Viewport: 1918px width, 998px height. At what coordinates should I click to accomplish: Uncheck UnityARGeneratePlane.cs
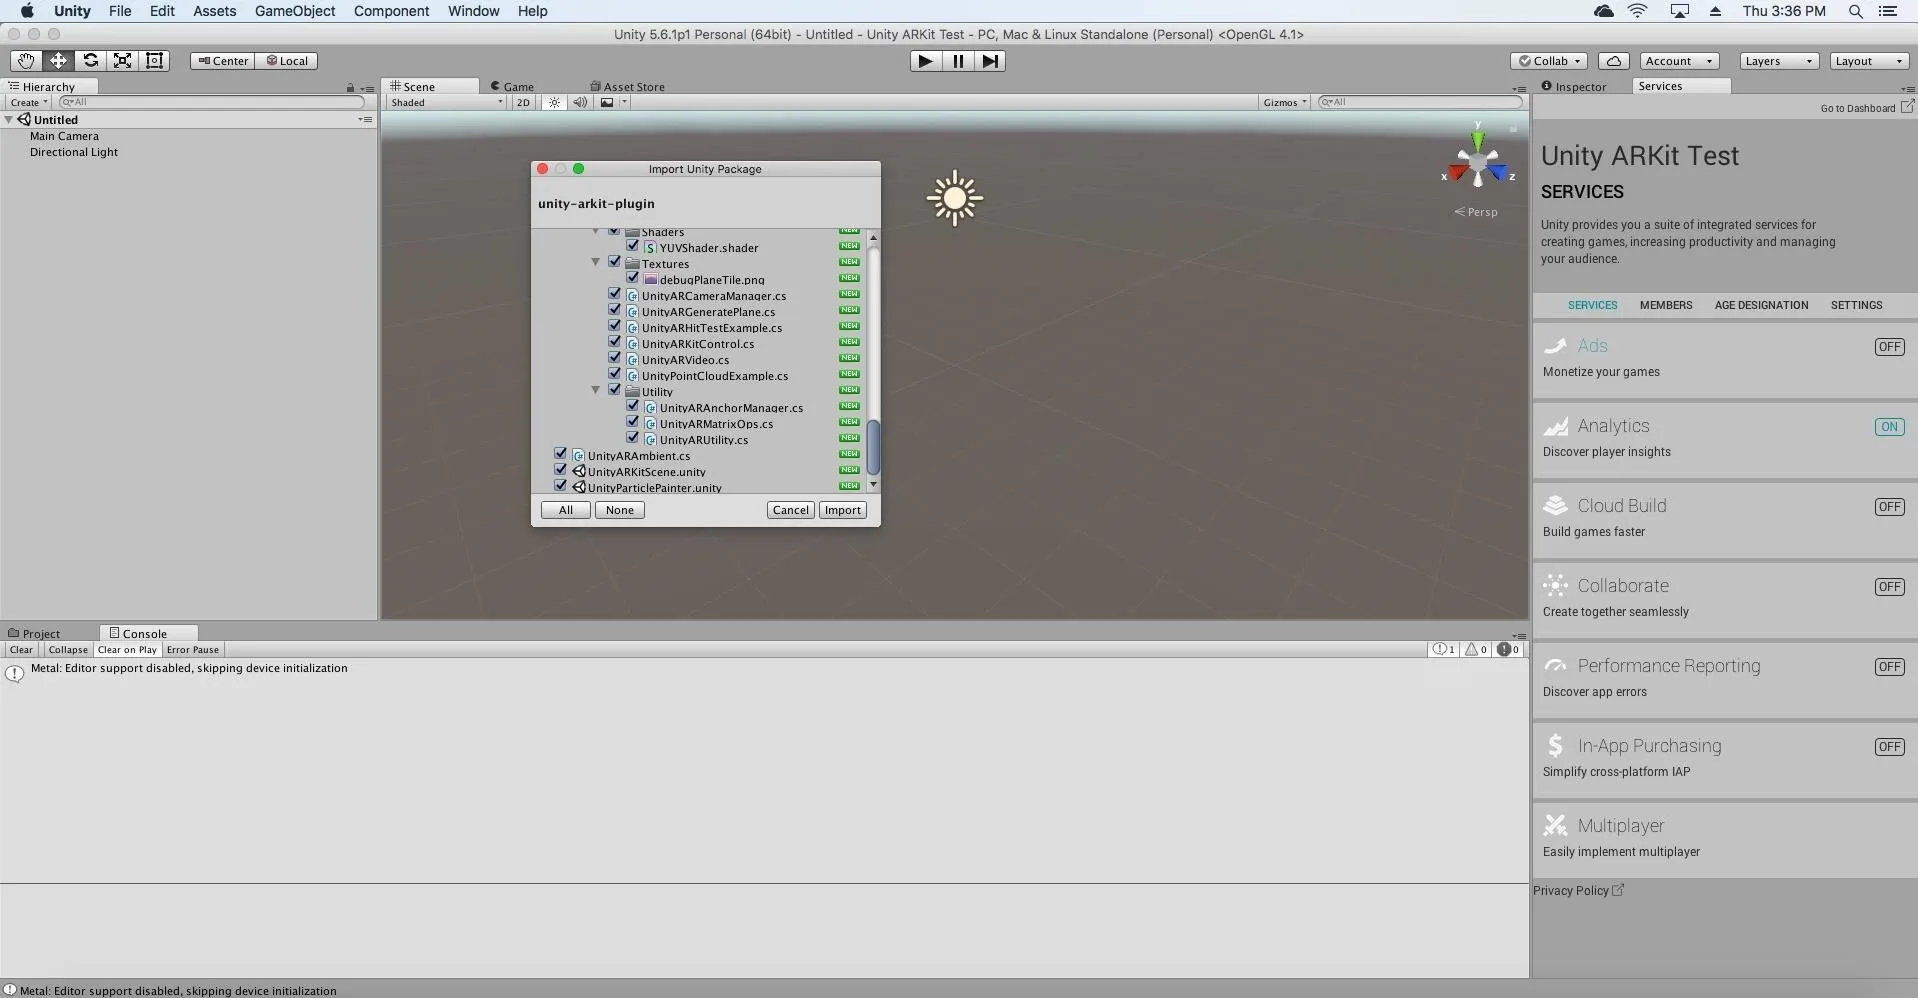614,310
